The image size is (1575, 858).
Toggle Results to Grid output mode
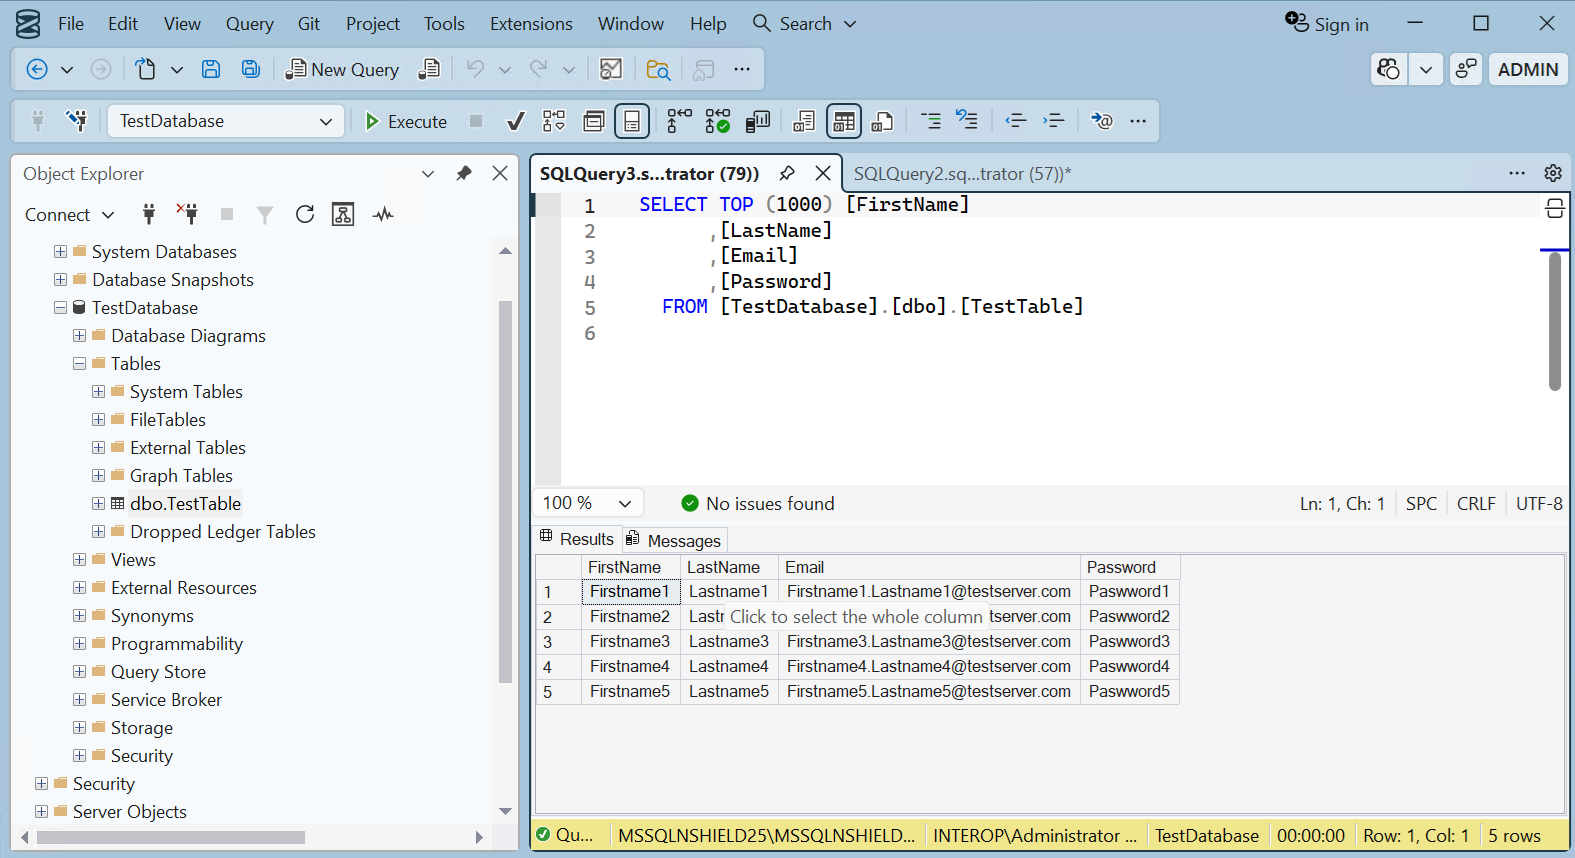click(x=844, y=121)
